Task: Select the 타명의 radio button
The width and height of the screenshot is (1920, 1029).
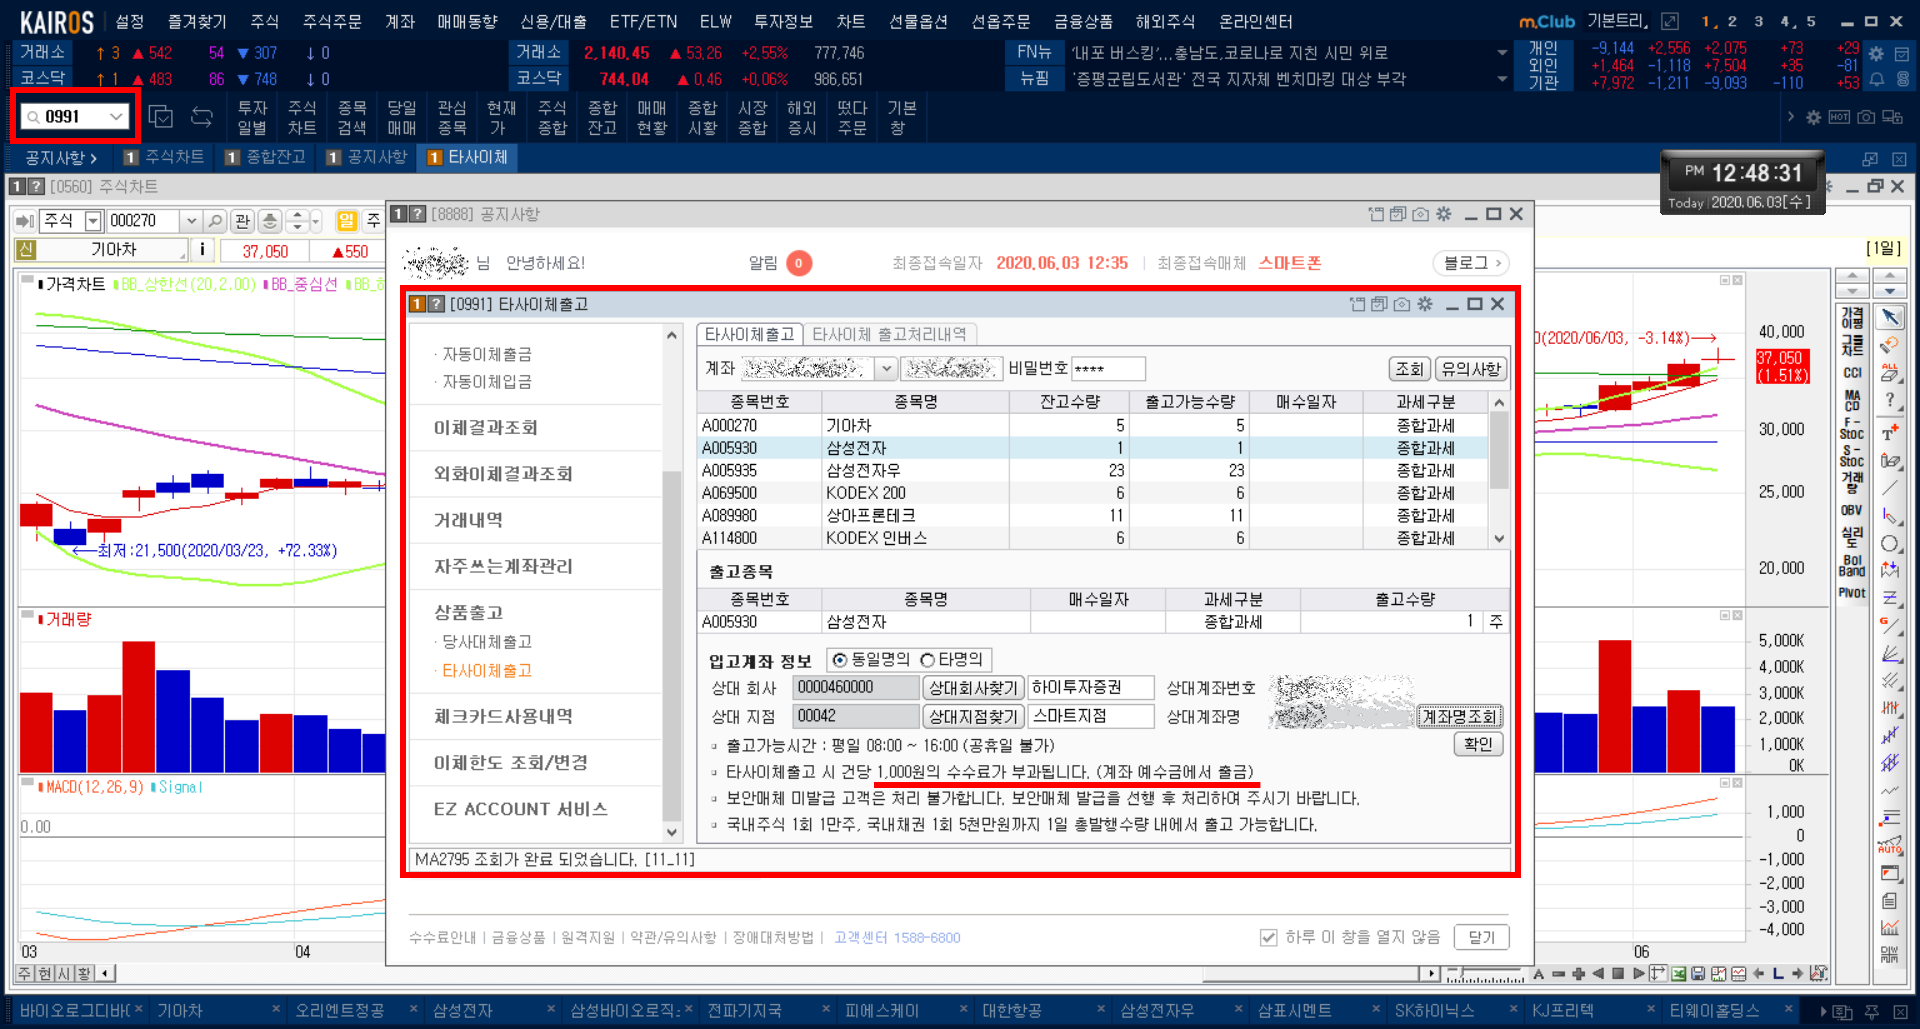Action: (927, 660)
